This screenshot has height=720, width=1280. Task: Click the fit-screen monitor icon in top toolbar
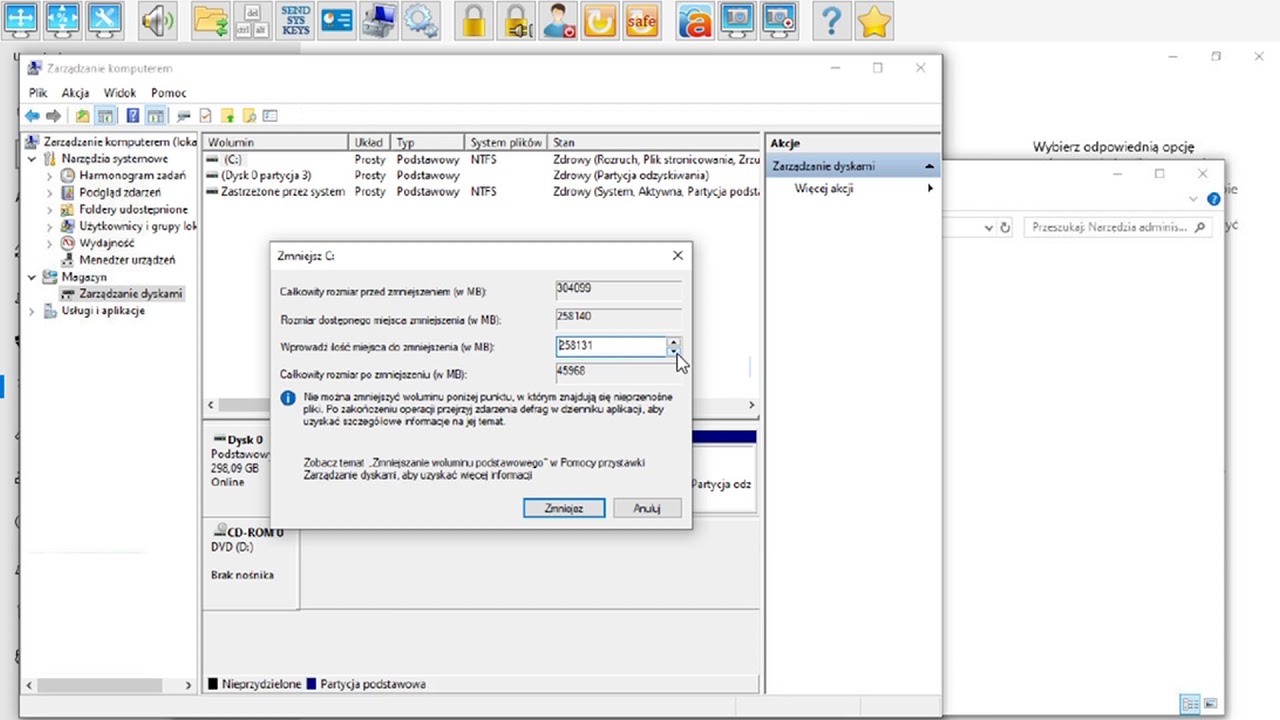coord(21,18)
